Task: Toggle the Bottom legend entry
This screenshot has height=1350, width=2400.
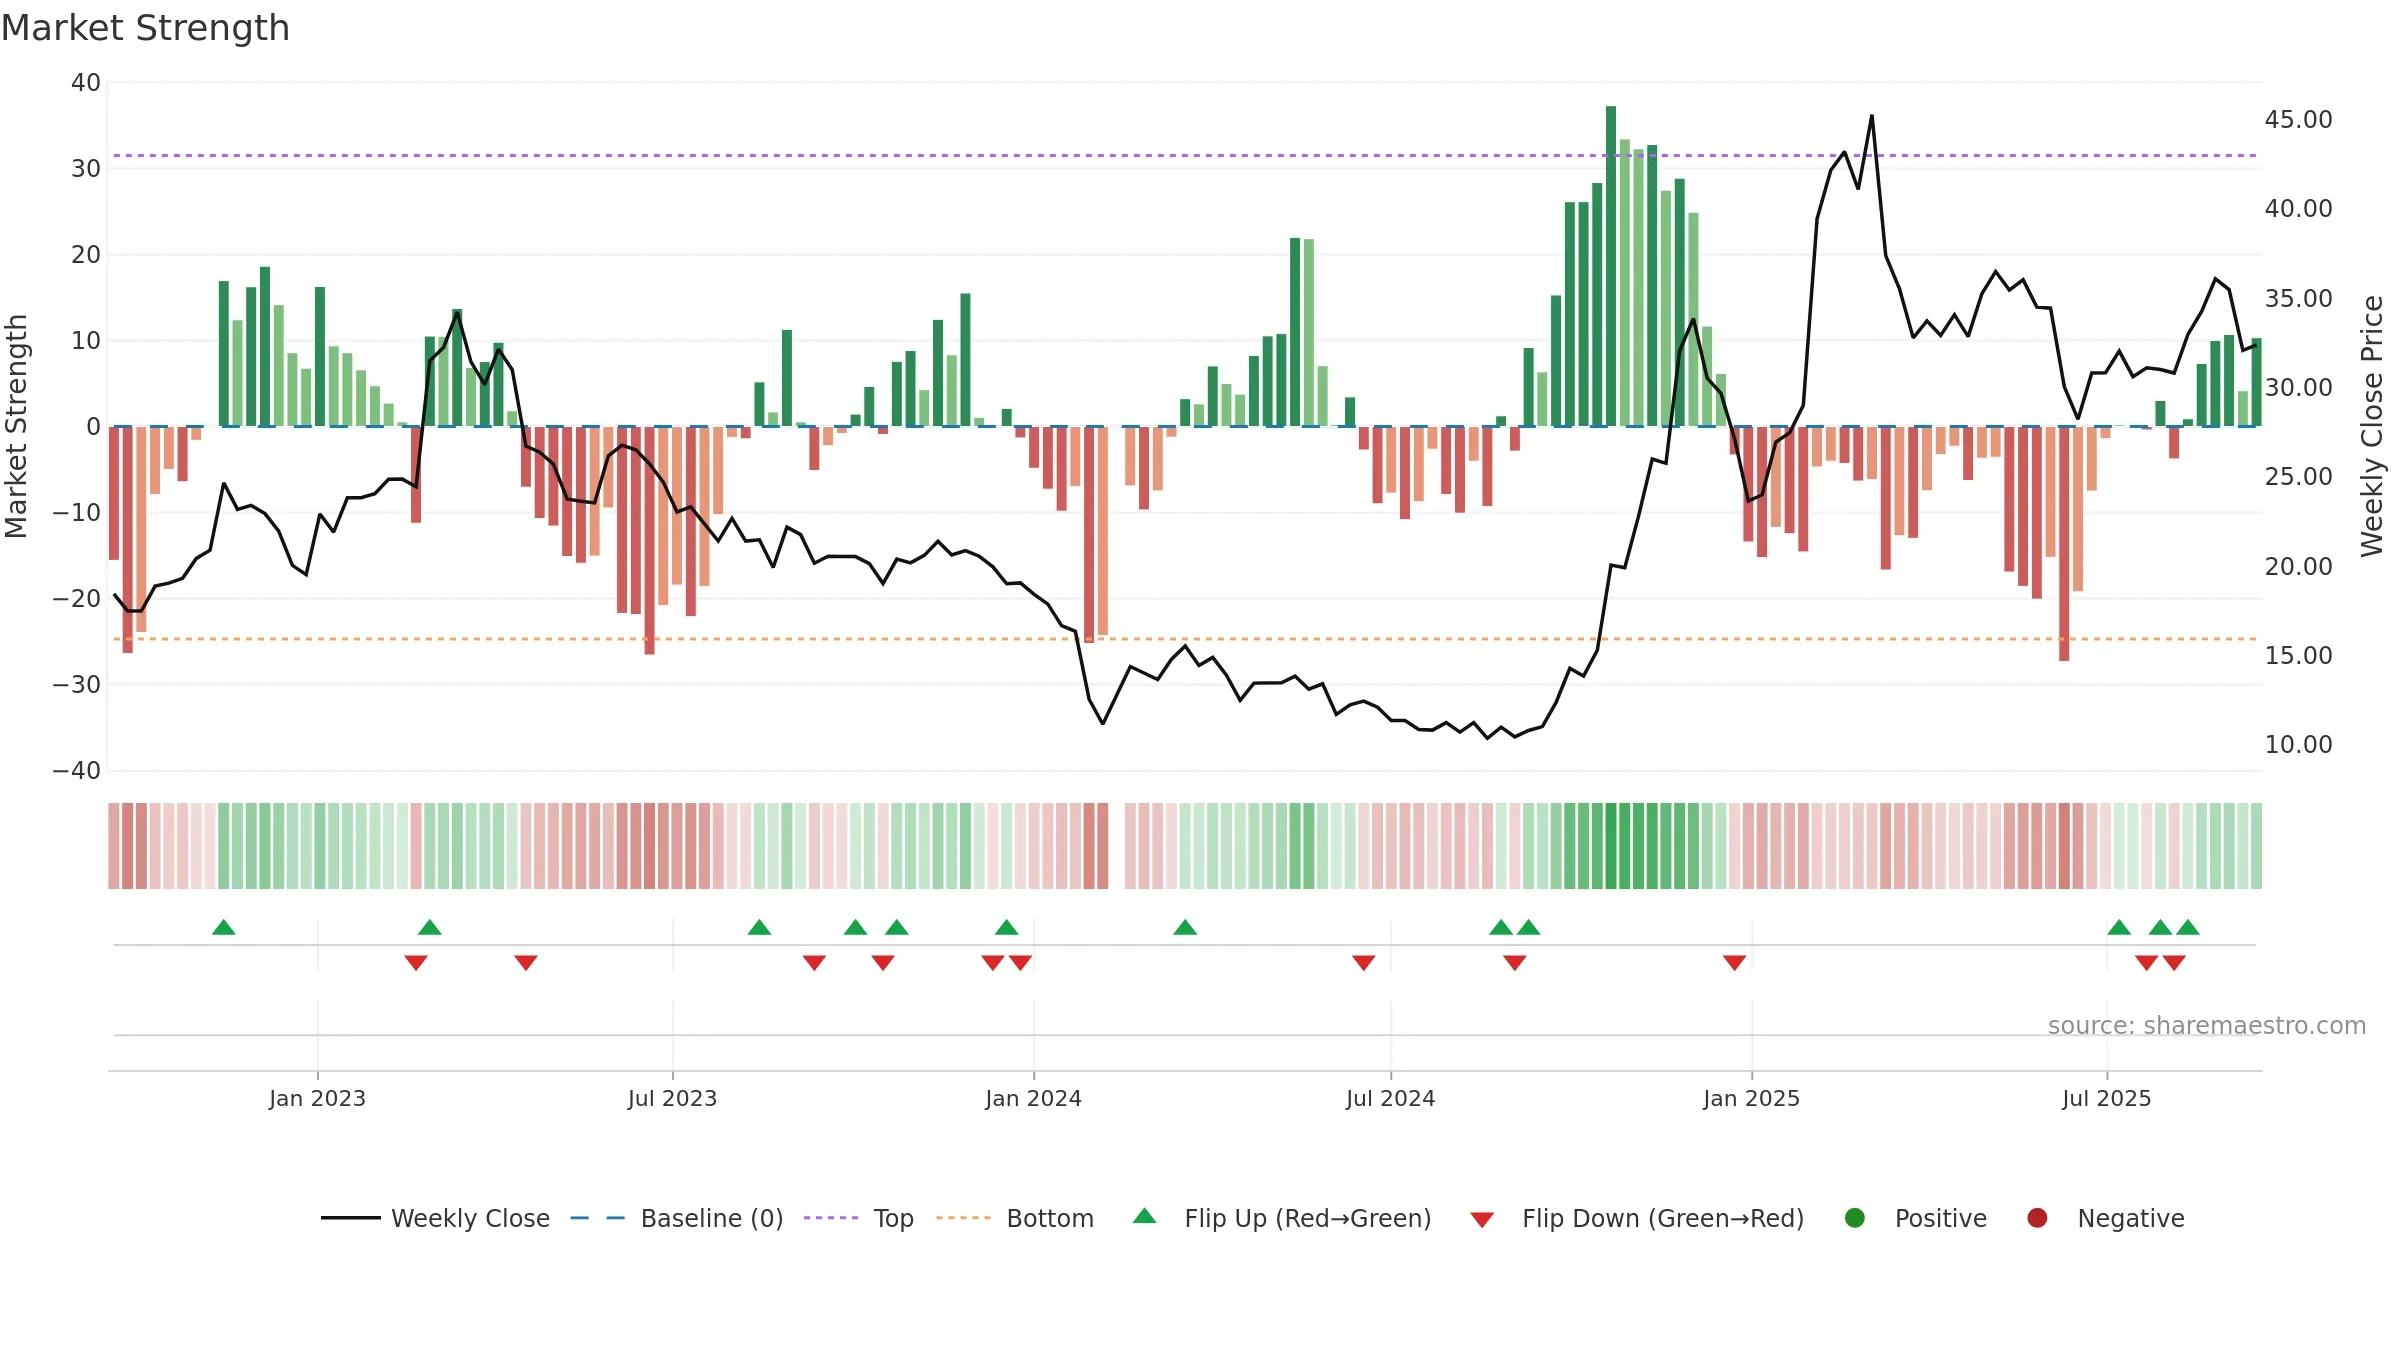Action: coord(1015,1218)
